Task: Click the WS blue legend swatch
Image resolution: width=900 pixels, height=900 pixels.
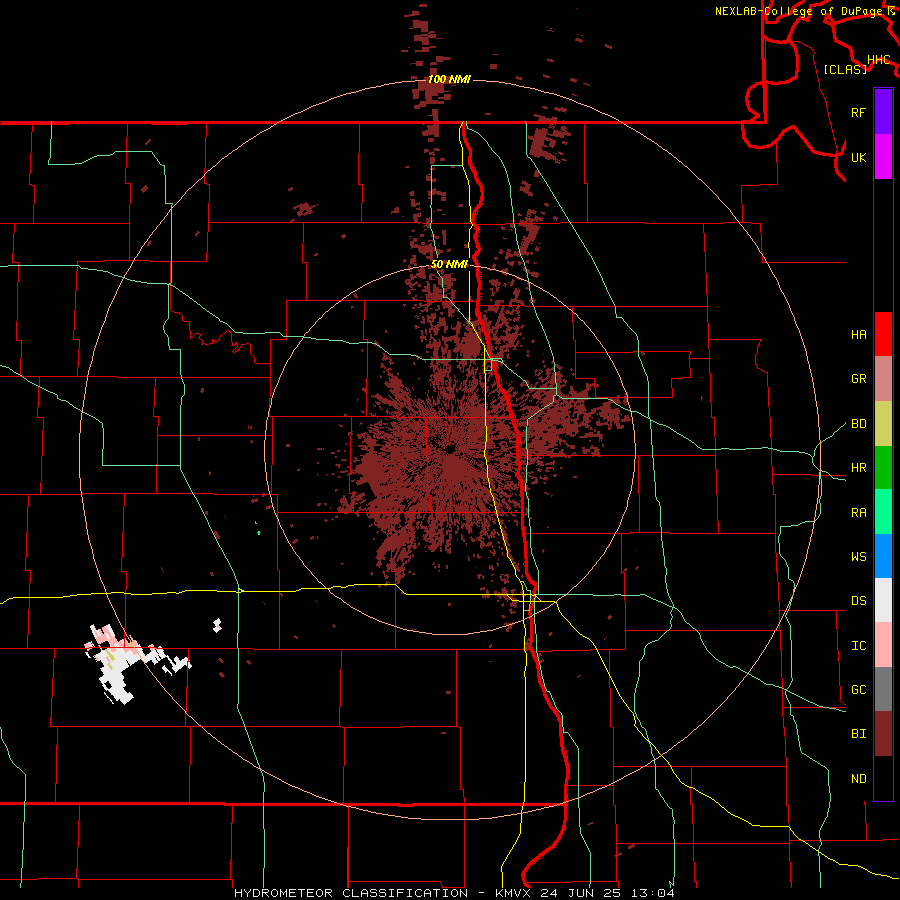Action: [x=883, y=556]
